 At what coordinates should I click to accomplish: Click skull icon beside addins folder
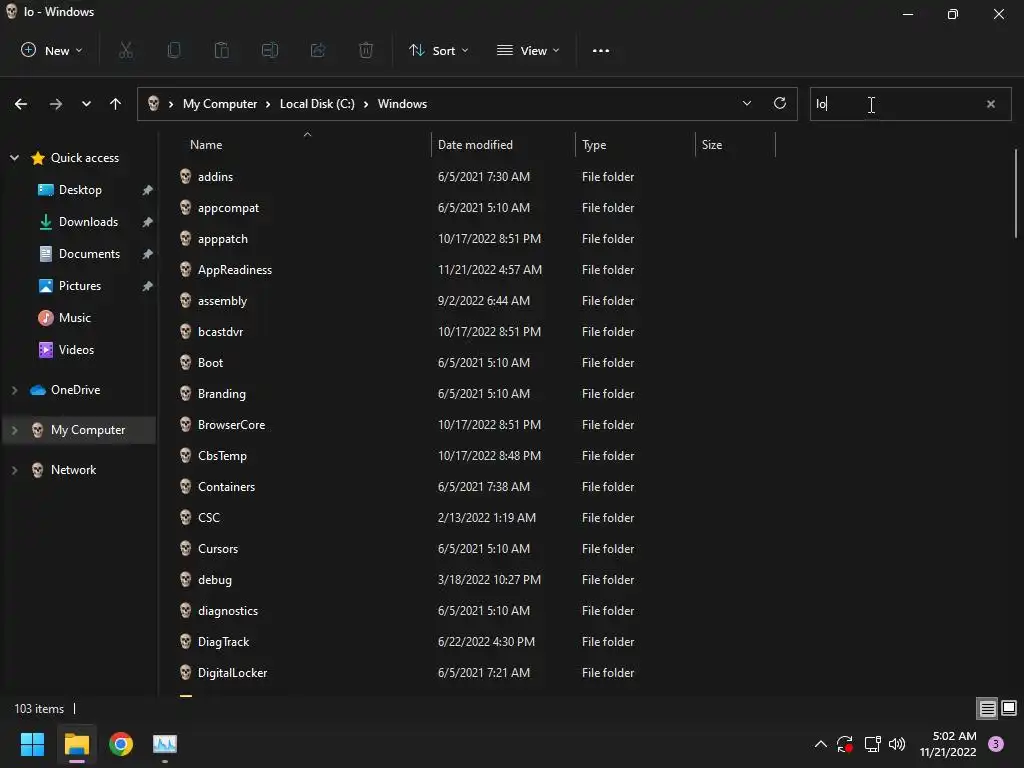(x=185, y=176)
